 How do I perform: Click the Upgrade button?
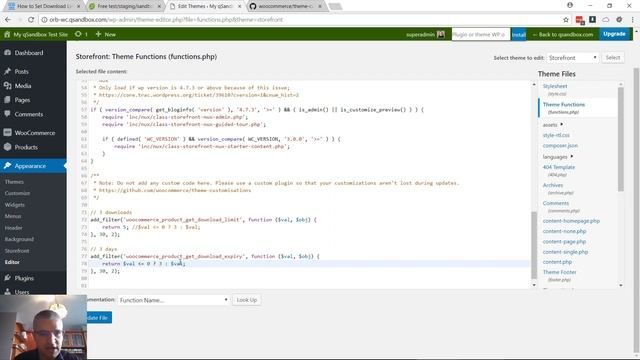pyautogui.click(x=614, y=34)
